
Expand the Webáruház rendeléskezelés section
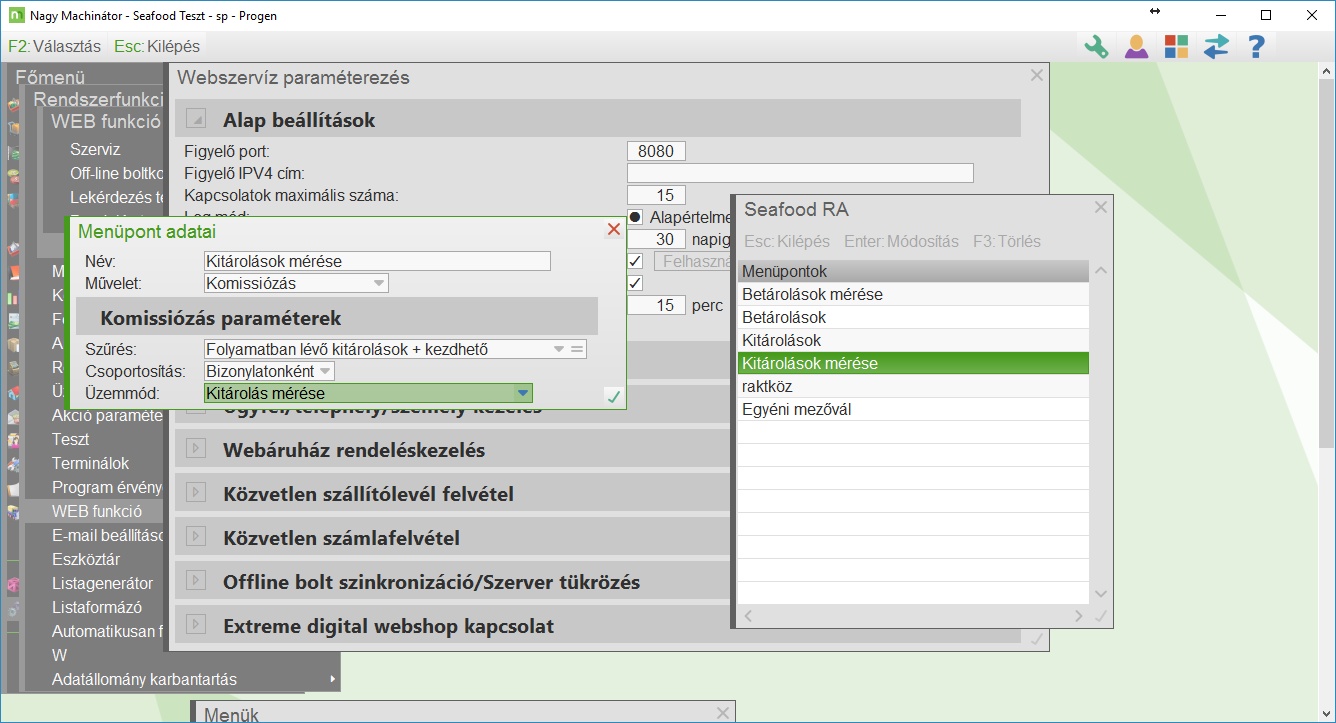(x=196, y=450)
